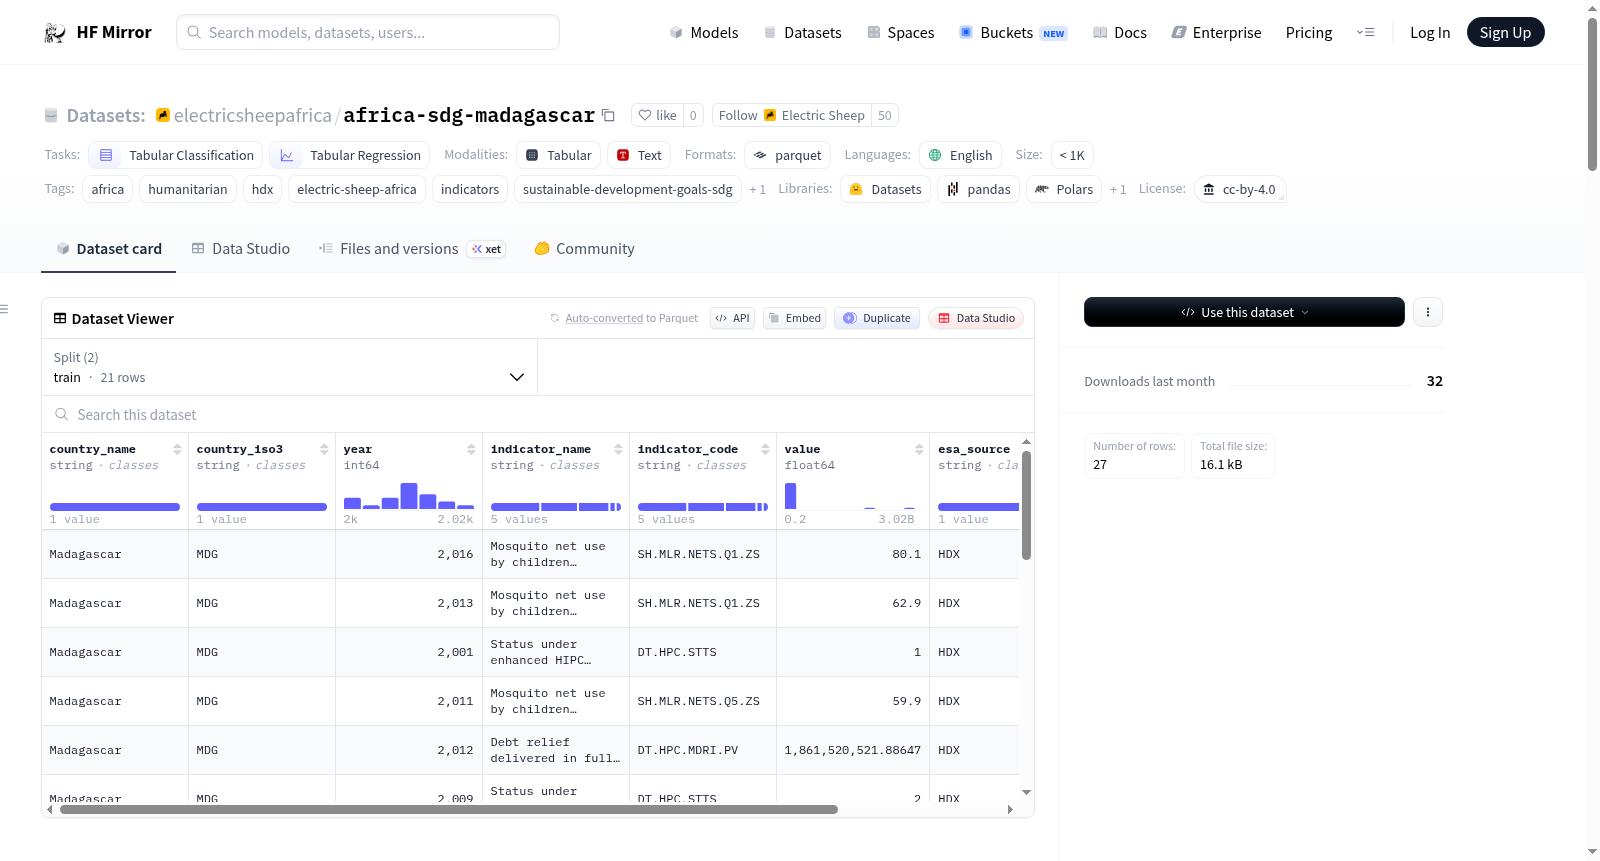This screenshot has height=861, width=1600.
Task: Click the Polars library tag
Action: point(1063,189)
